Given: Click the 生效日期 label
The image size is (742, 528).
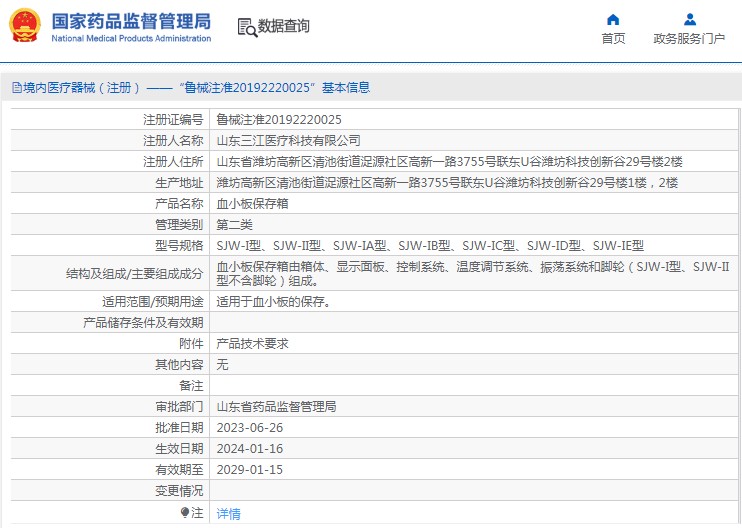Looking at the screenshot, I should pyautogui.click(x=179, y=449).
